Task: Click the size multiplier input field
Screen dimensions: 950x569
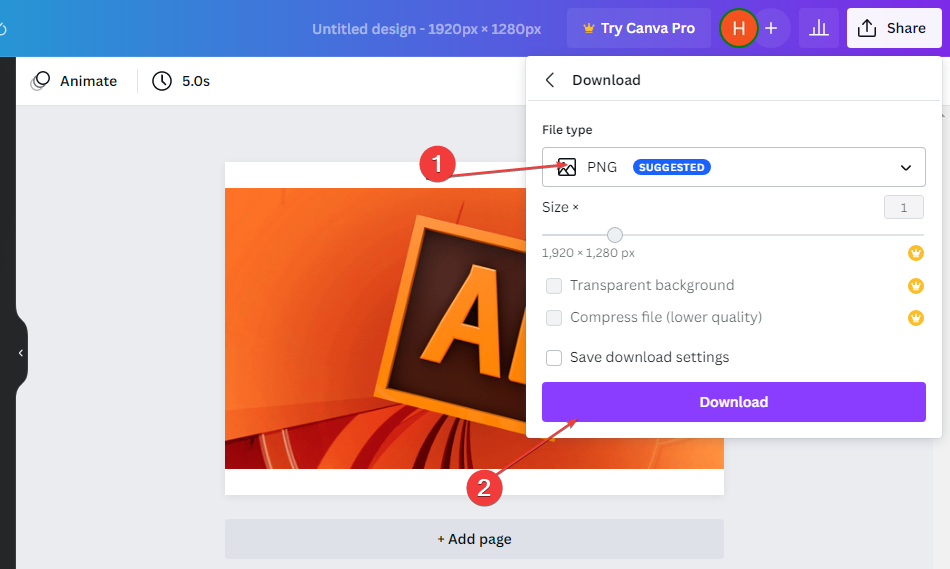Action: point(903,207)
